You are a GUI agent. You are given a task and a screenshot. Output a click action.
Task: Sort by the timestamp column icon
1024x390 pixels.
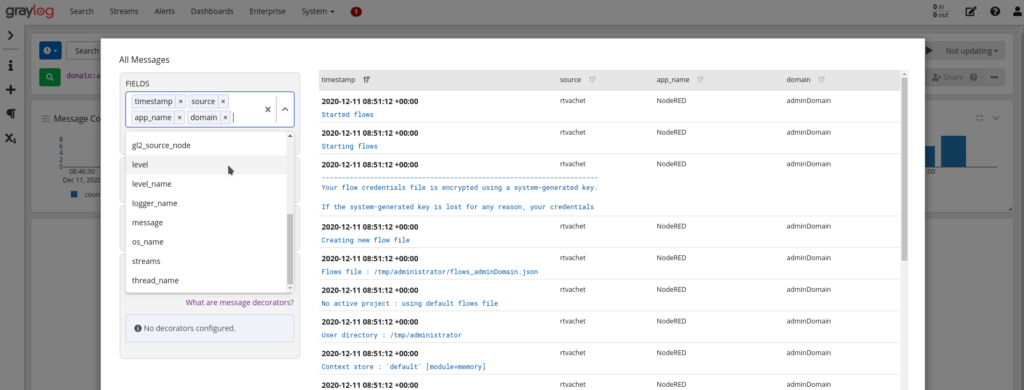coord(367,80)
